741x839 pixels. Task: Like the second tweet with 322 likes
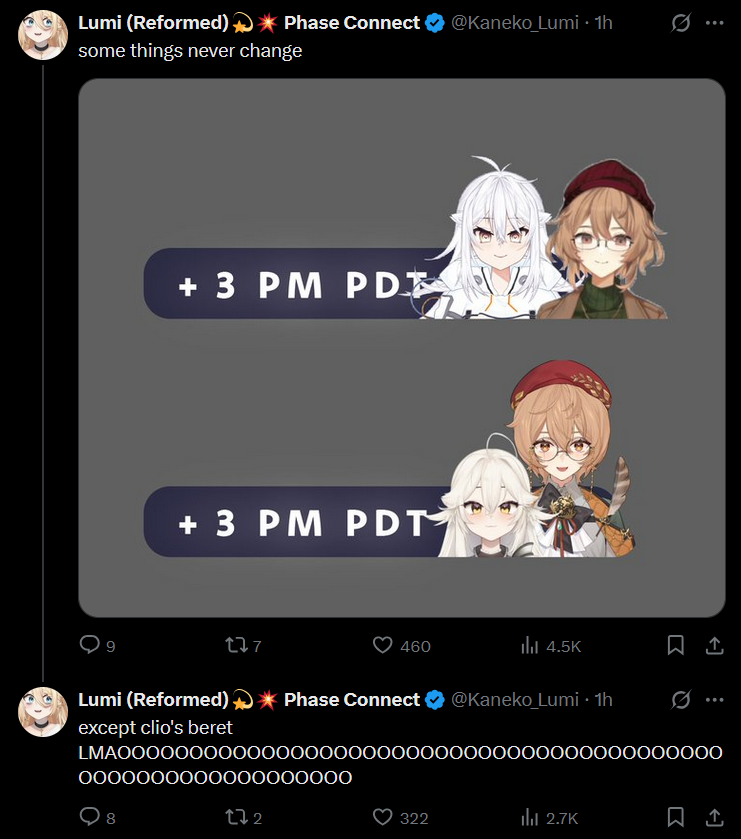click(x=383, y=817)
